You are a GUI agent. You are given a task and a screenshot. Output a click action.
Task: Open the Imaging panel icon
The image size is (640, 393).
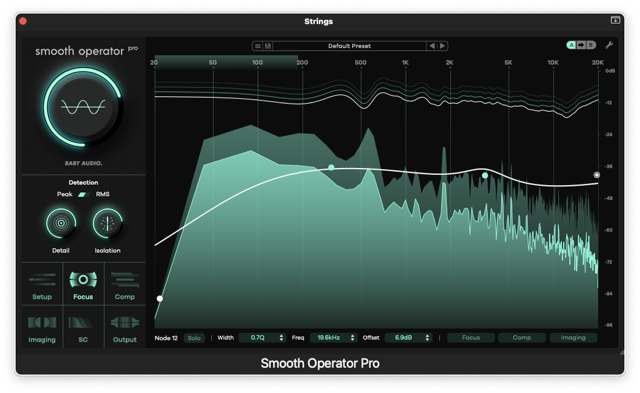(x=42, y=327)
